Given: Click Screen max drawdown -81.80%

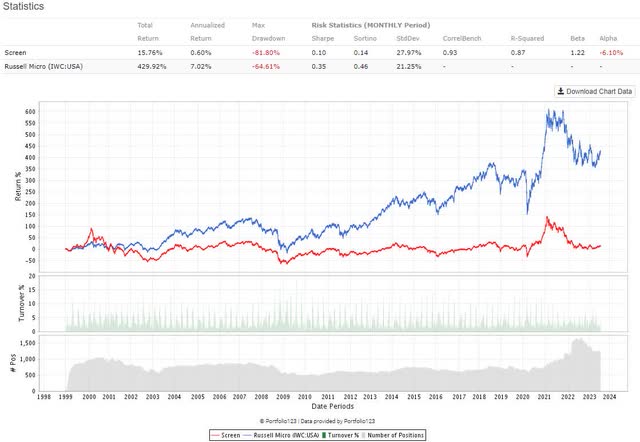Looking at the screenshot, I should pyautogui.click(x=266, y=53).
